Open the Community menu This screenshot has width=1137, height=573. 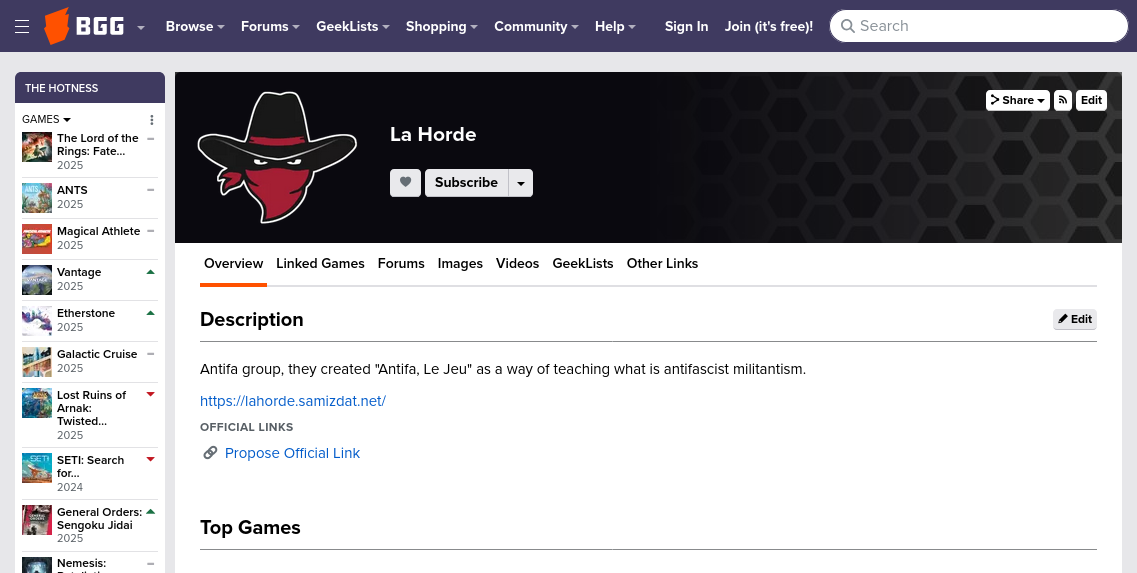(x=536, y=26)
